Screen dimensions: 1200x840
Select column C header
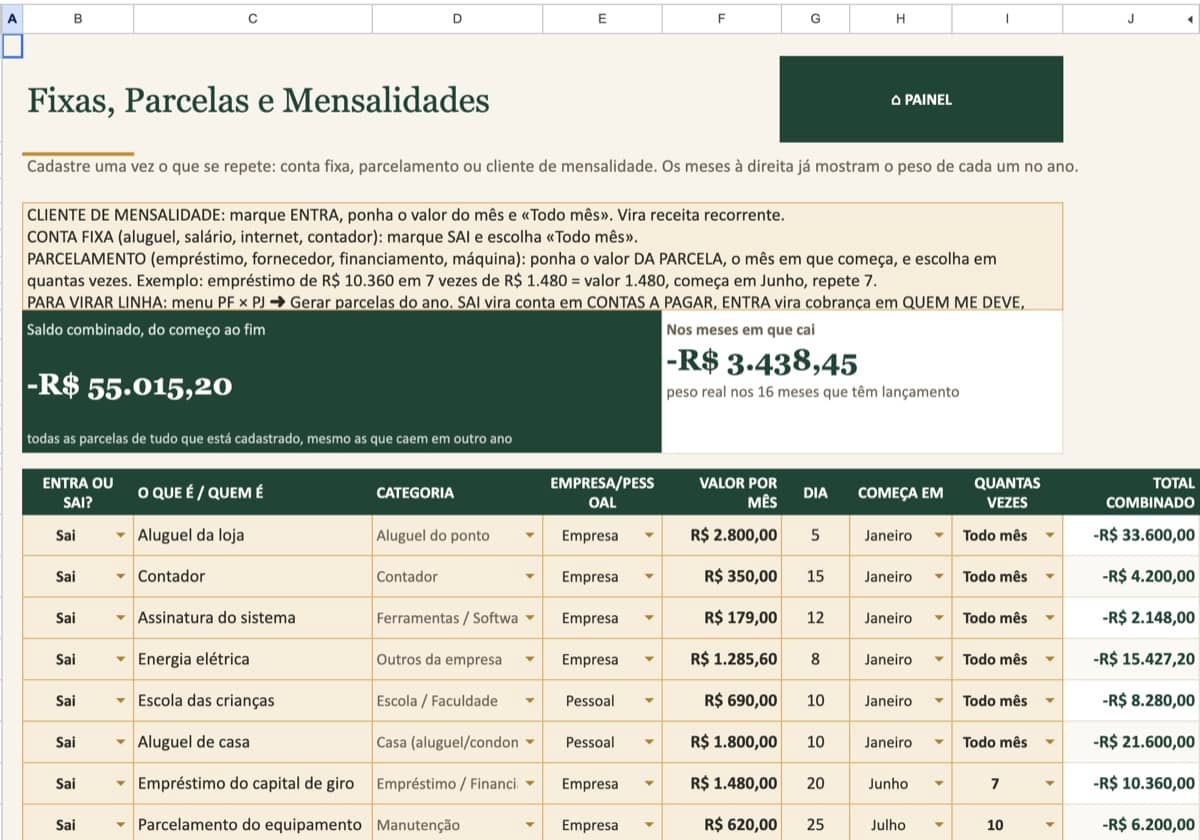(252, 17)
